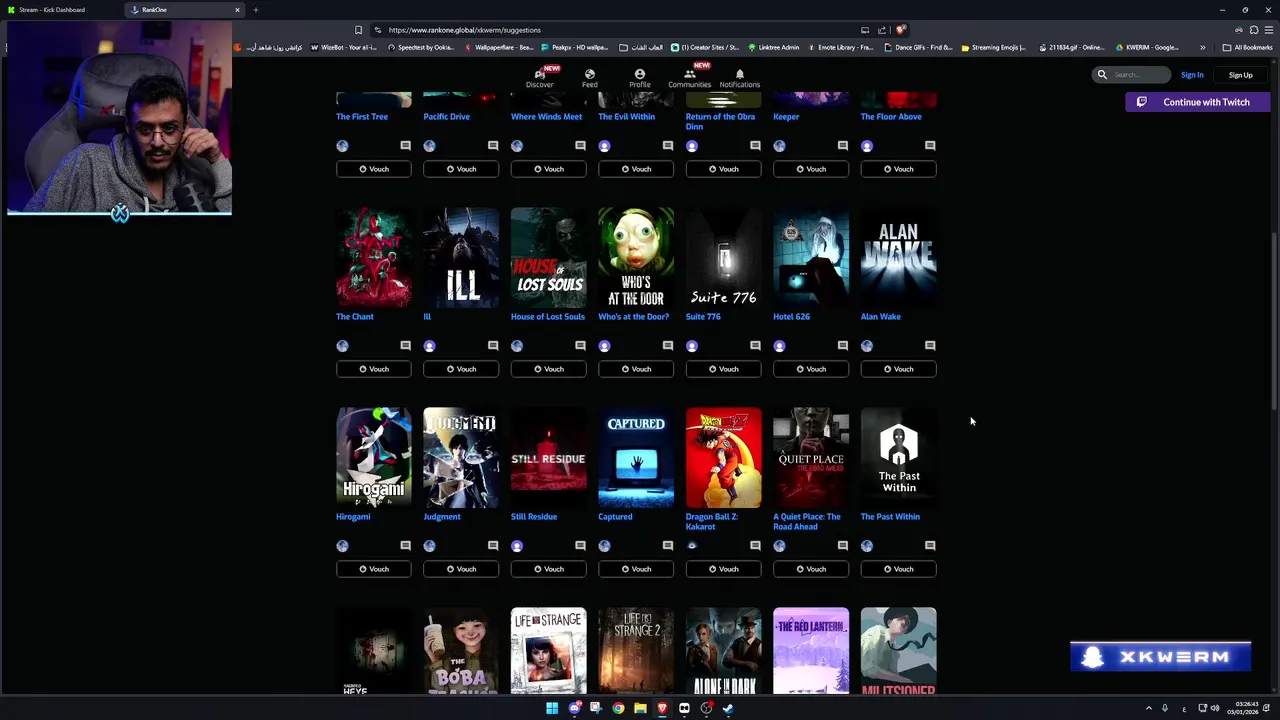Click the Brave shields icon in the address bar
This screenshot has width=1280, height=720.
coord(900,30)
